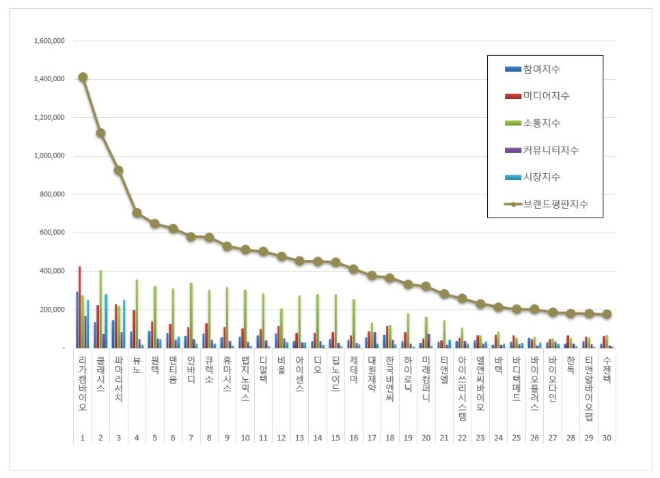Click the 800,000 y-axis value
The height and width of the screenshot is (478, 660).
[52, 195]
